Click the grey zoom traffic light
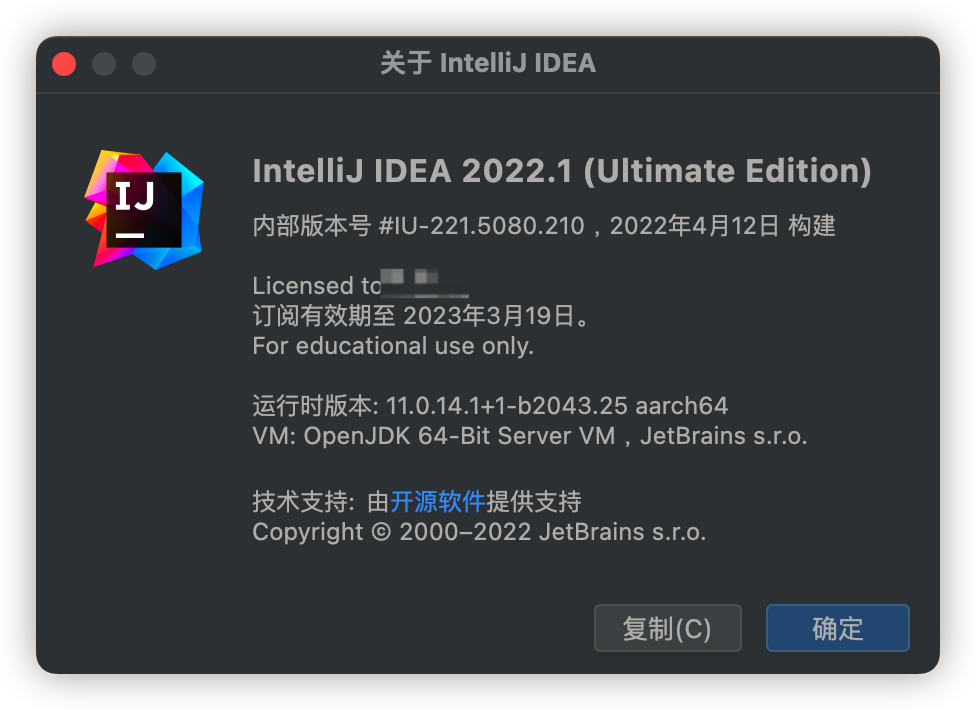Image resolution: width=976 pixels, height=710 pixels. [x=144, y=62]
